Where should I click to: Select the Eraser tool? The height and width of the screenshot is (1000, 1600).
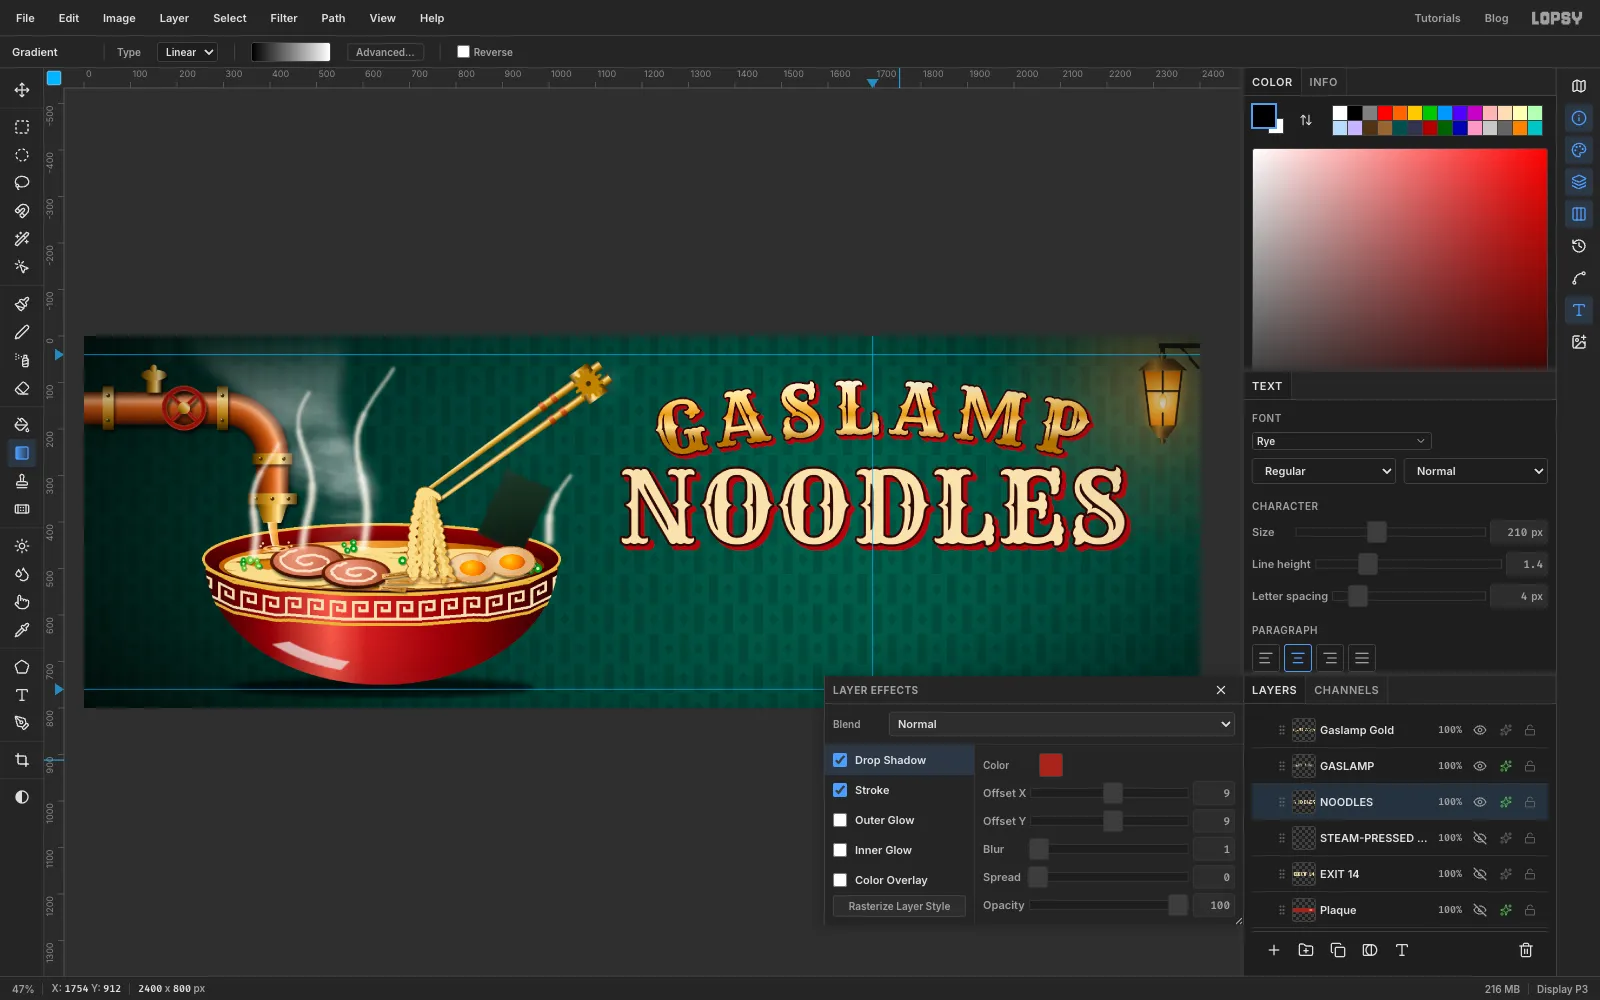click(x=22, y=388)
